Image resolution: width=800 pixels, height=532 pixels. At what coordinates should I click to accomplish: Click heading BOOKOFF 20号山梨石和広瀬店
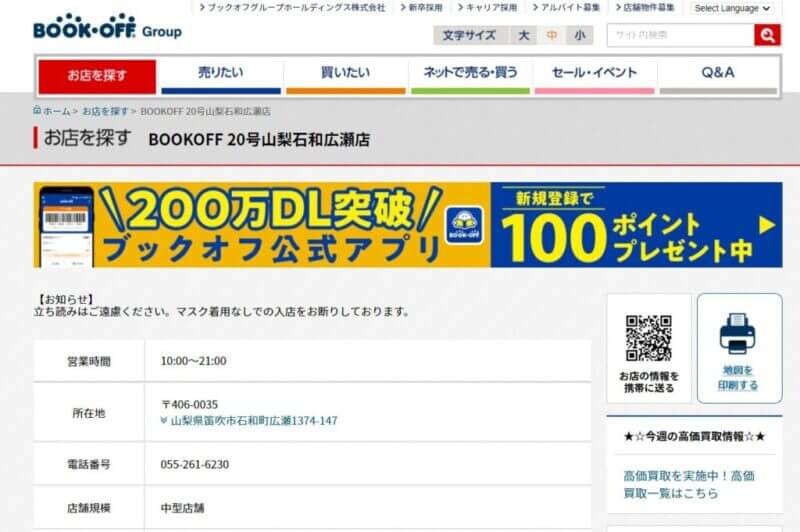259,140
